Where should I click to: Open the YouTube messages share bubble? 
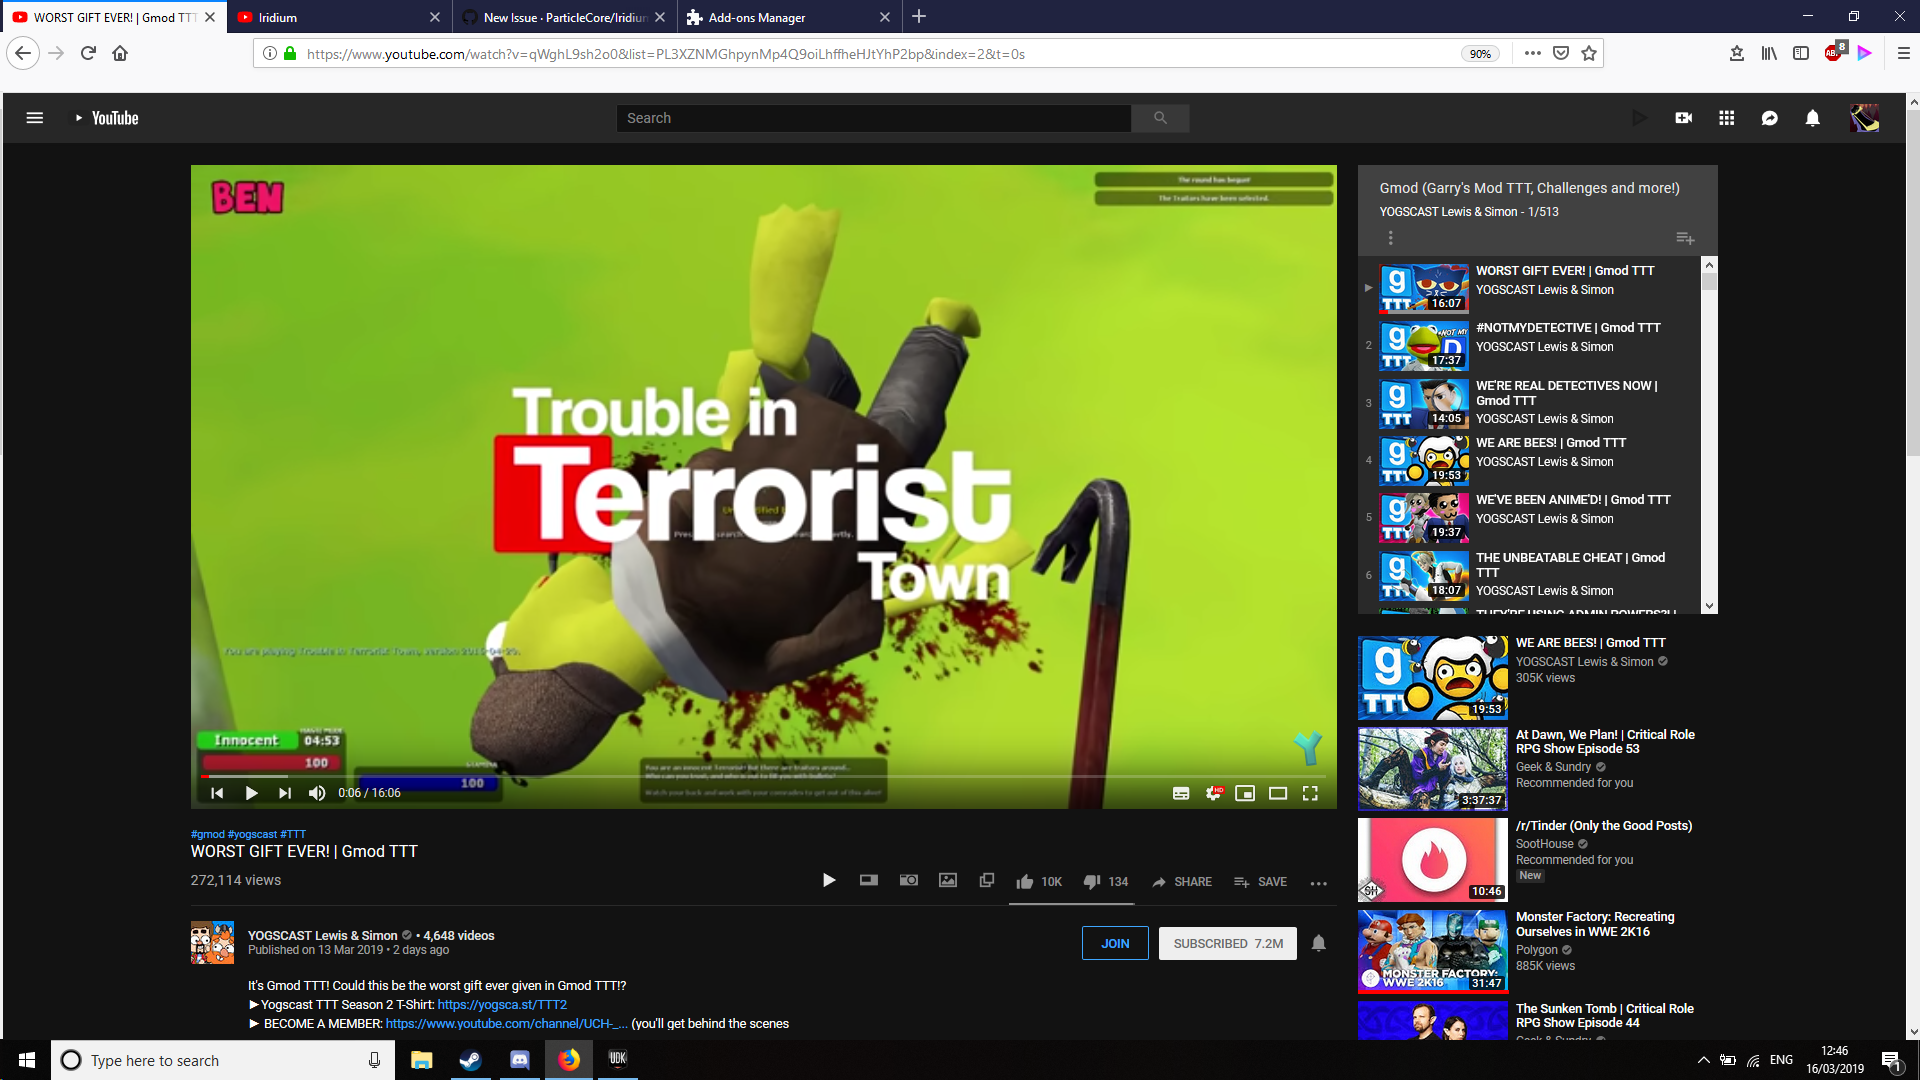1770,118
